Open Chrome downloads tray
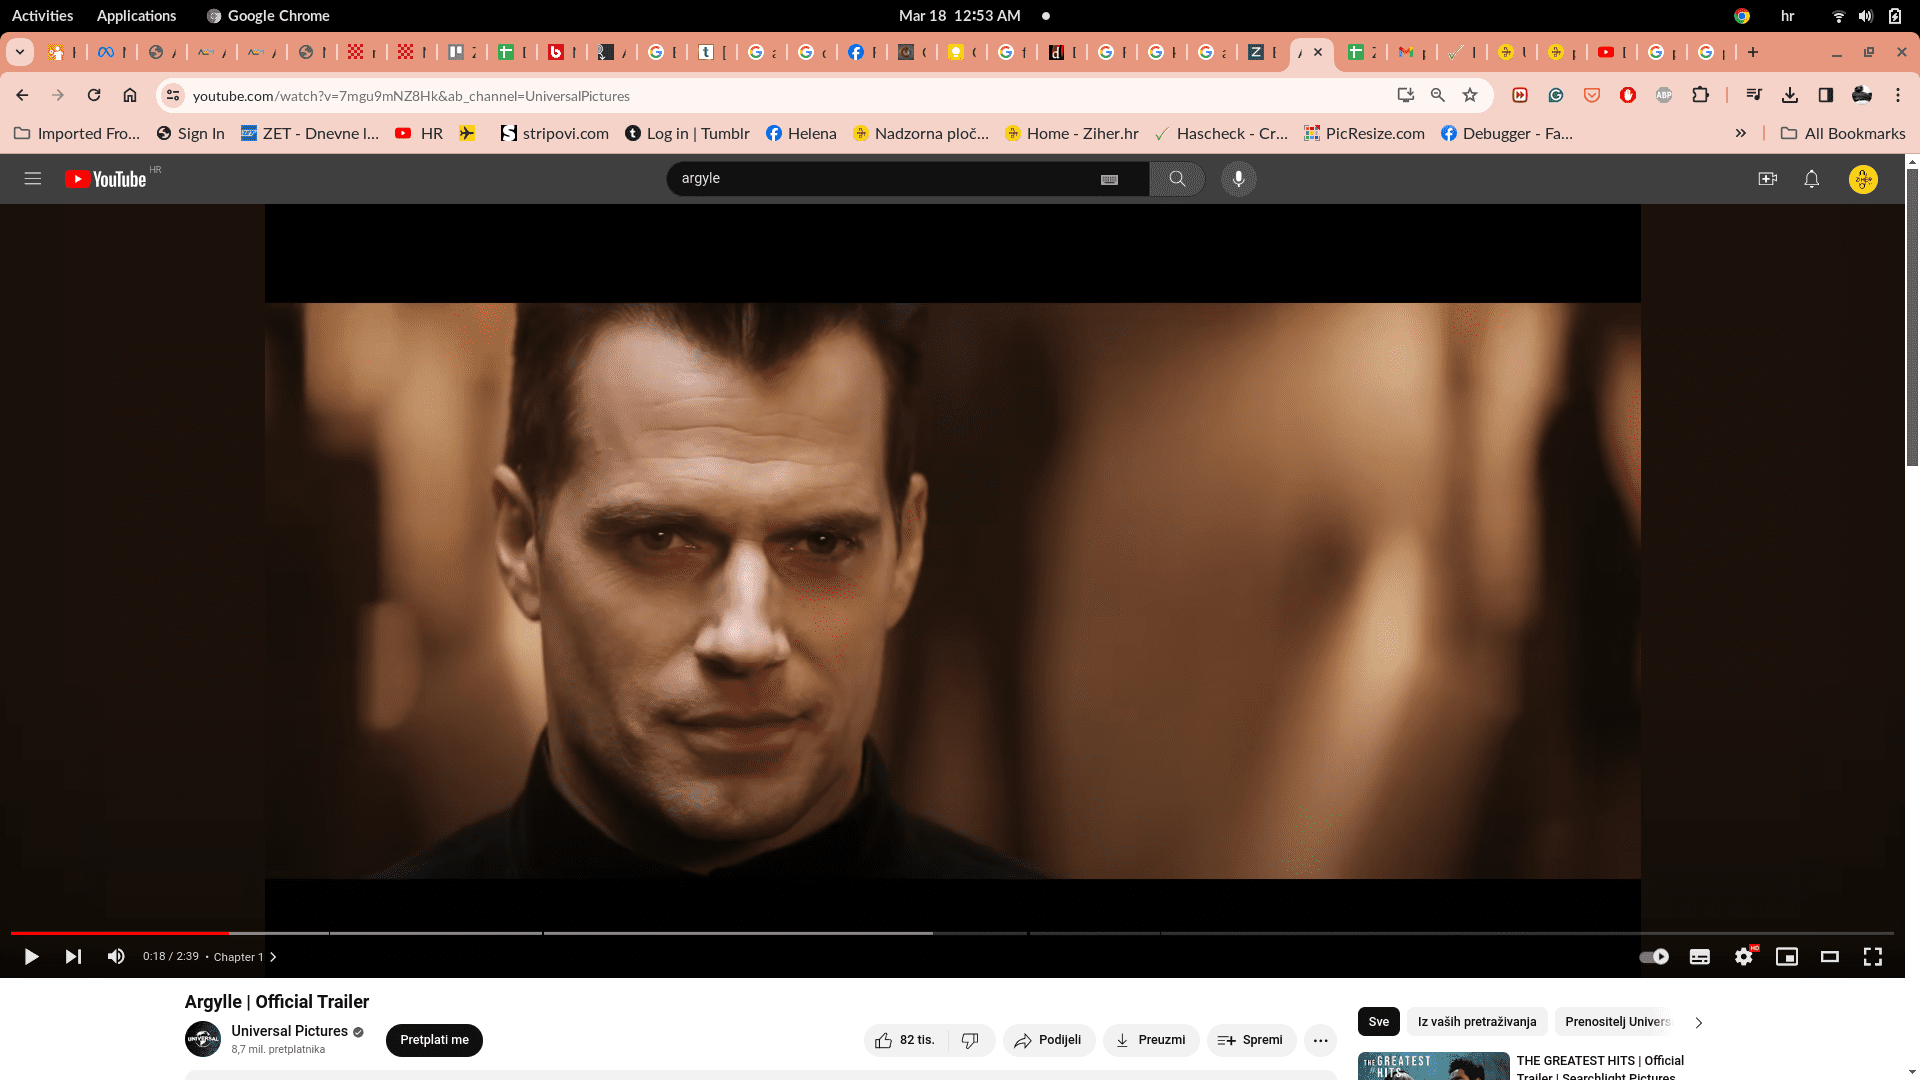This screenshot has width=1920, height=1080. [x=1790, y=95]
